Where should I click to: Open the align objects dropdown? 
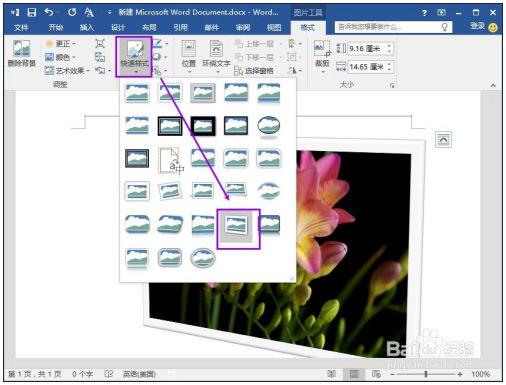tap(295, 44)
